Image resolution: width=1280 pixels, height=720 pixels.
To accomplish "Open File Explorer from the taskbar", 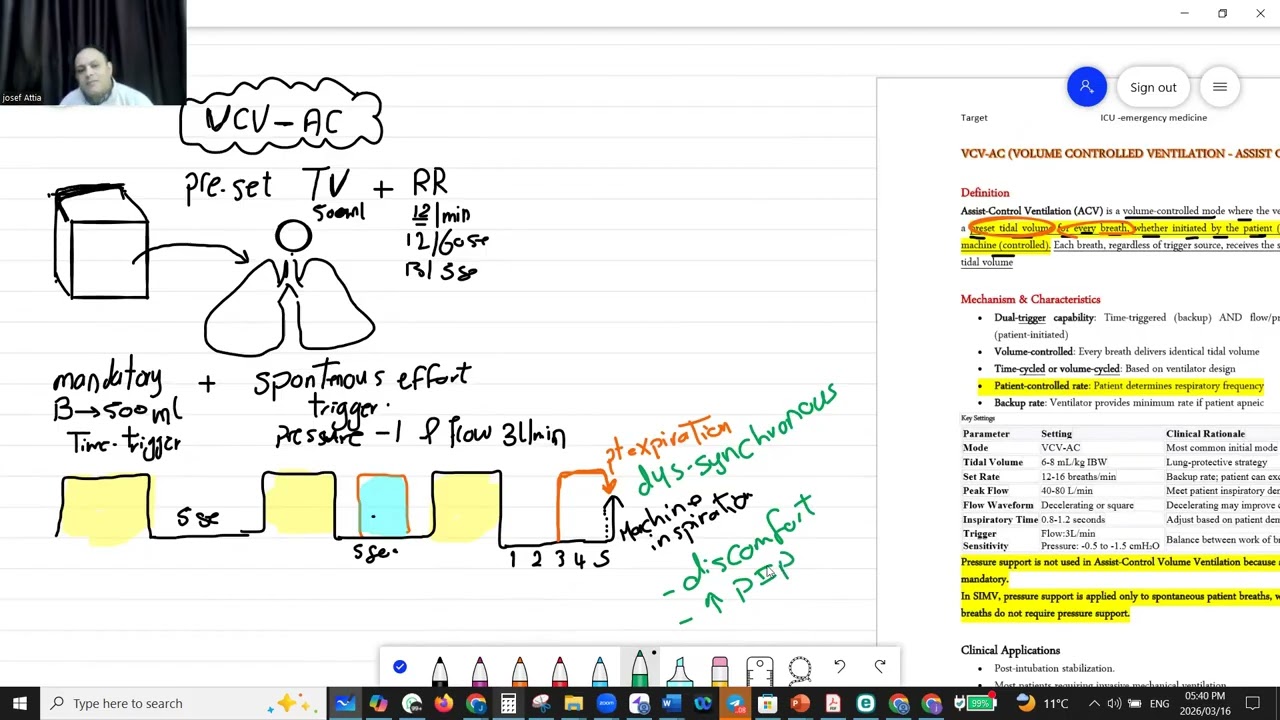I will click(573, 703).
